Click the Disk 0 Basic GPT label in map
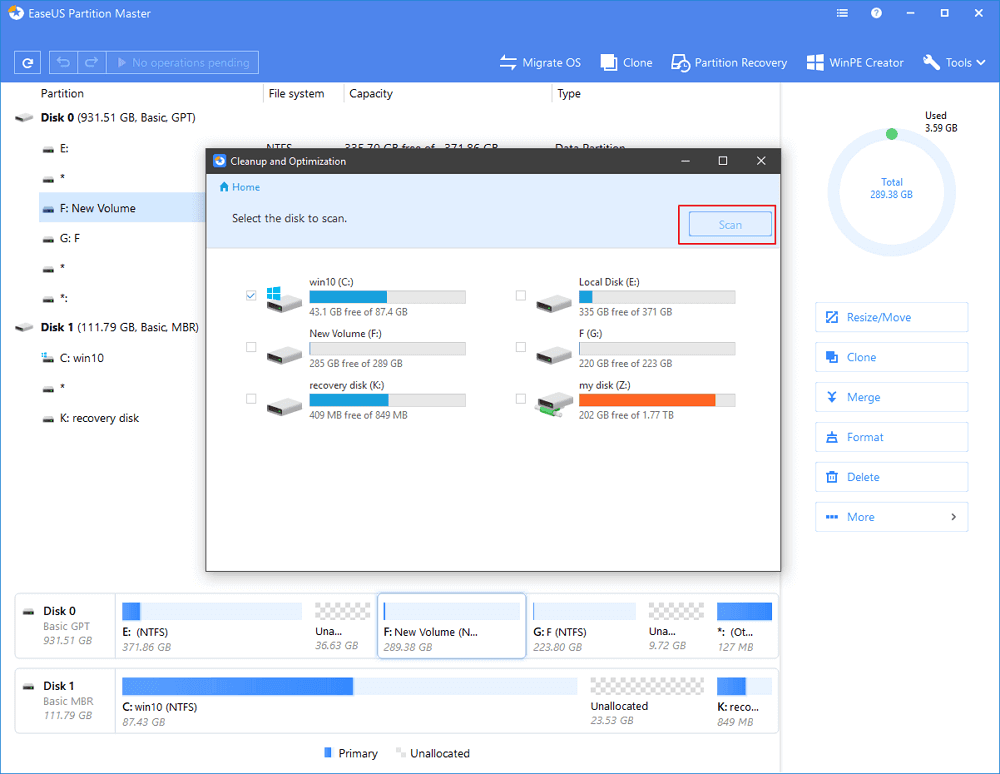This screenshot has height=774, width=1000. pos(66,625)
